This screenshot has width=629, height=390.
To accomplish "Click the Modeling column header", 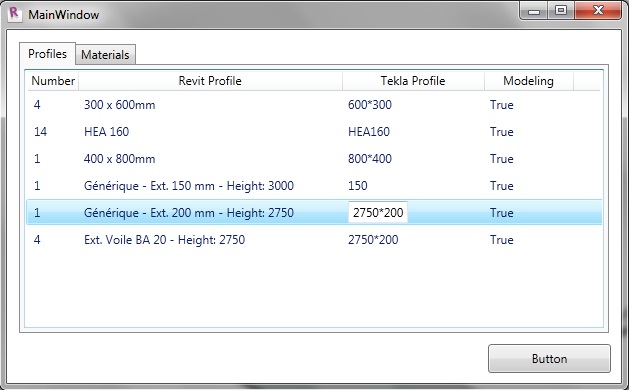I will 528,81.
